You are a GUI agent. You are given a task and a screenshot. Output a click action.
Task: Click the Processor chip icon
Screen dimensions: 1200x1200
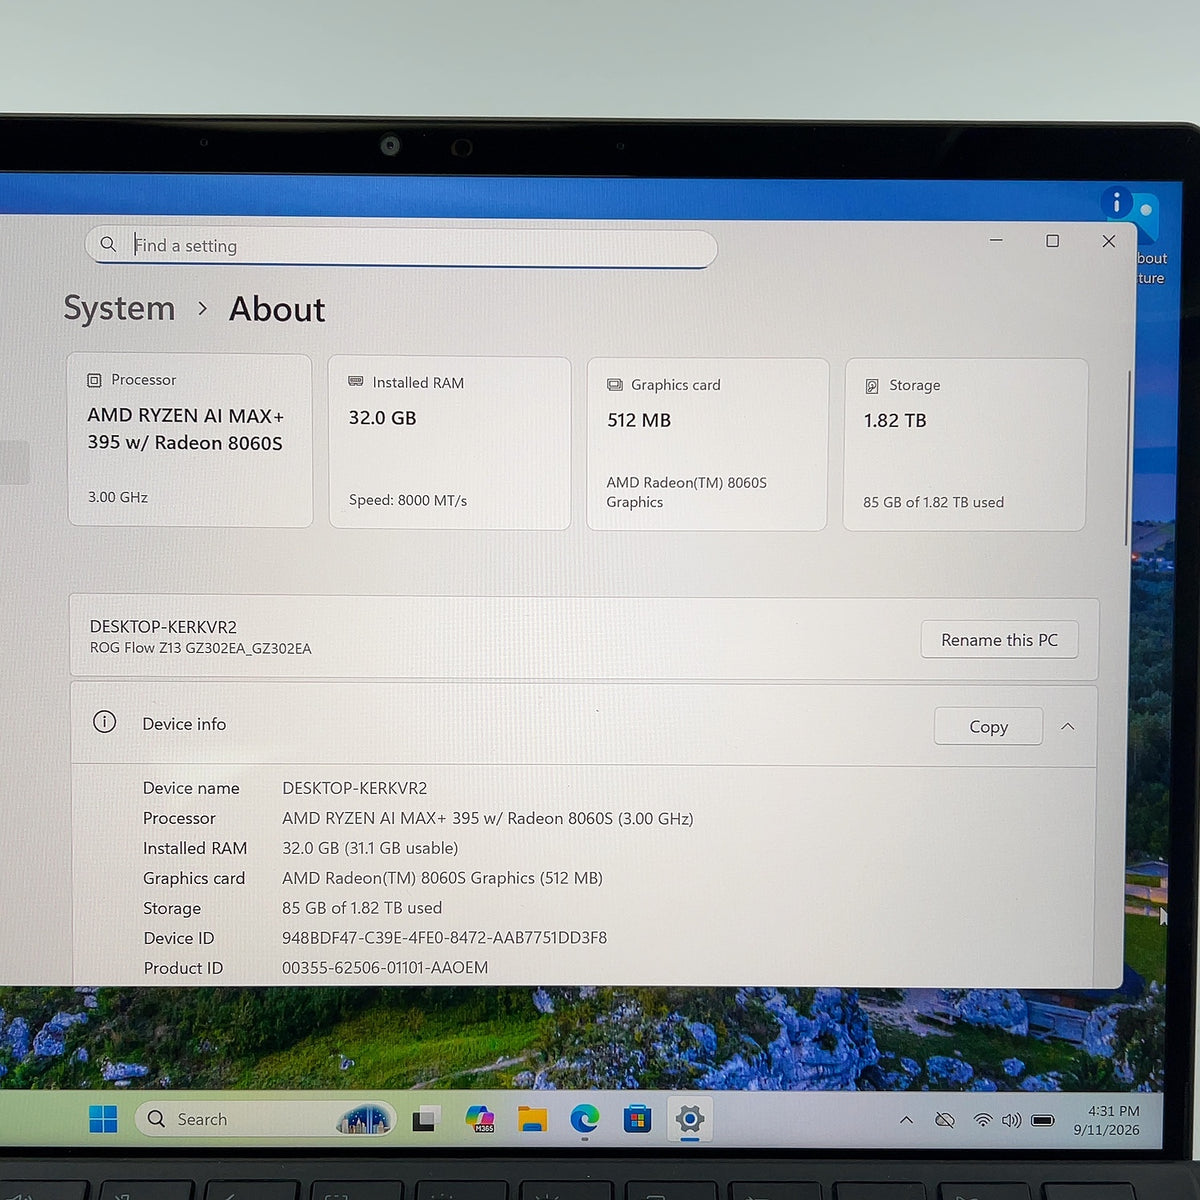coord(94,380)
